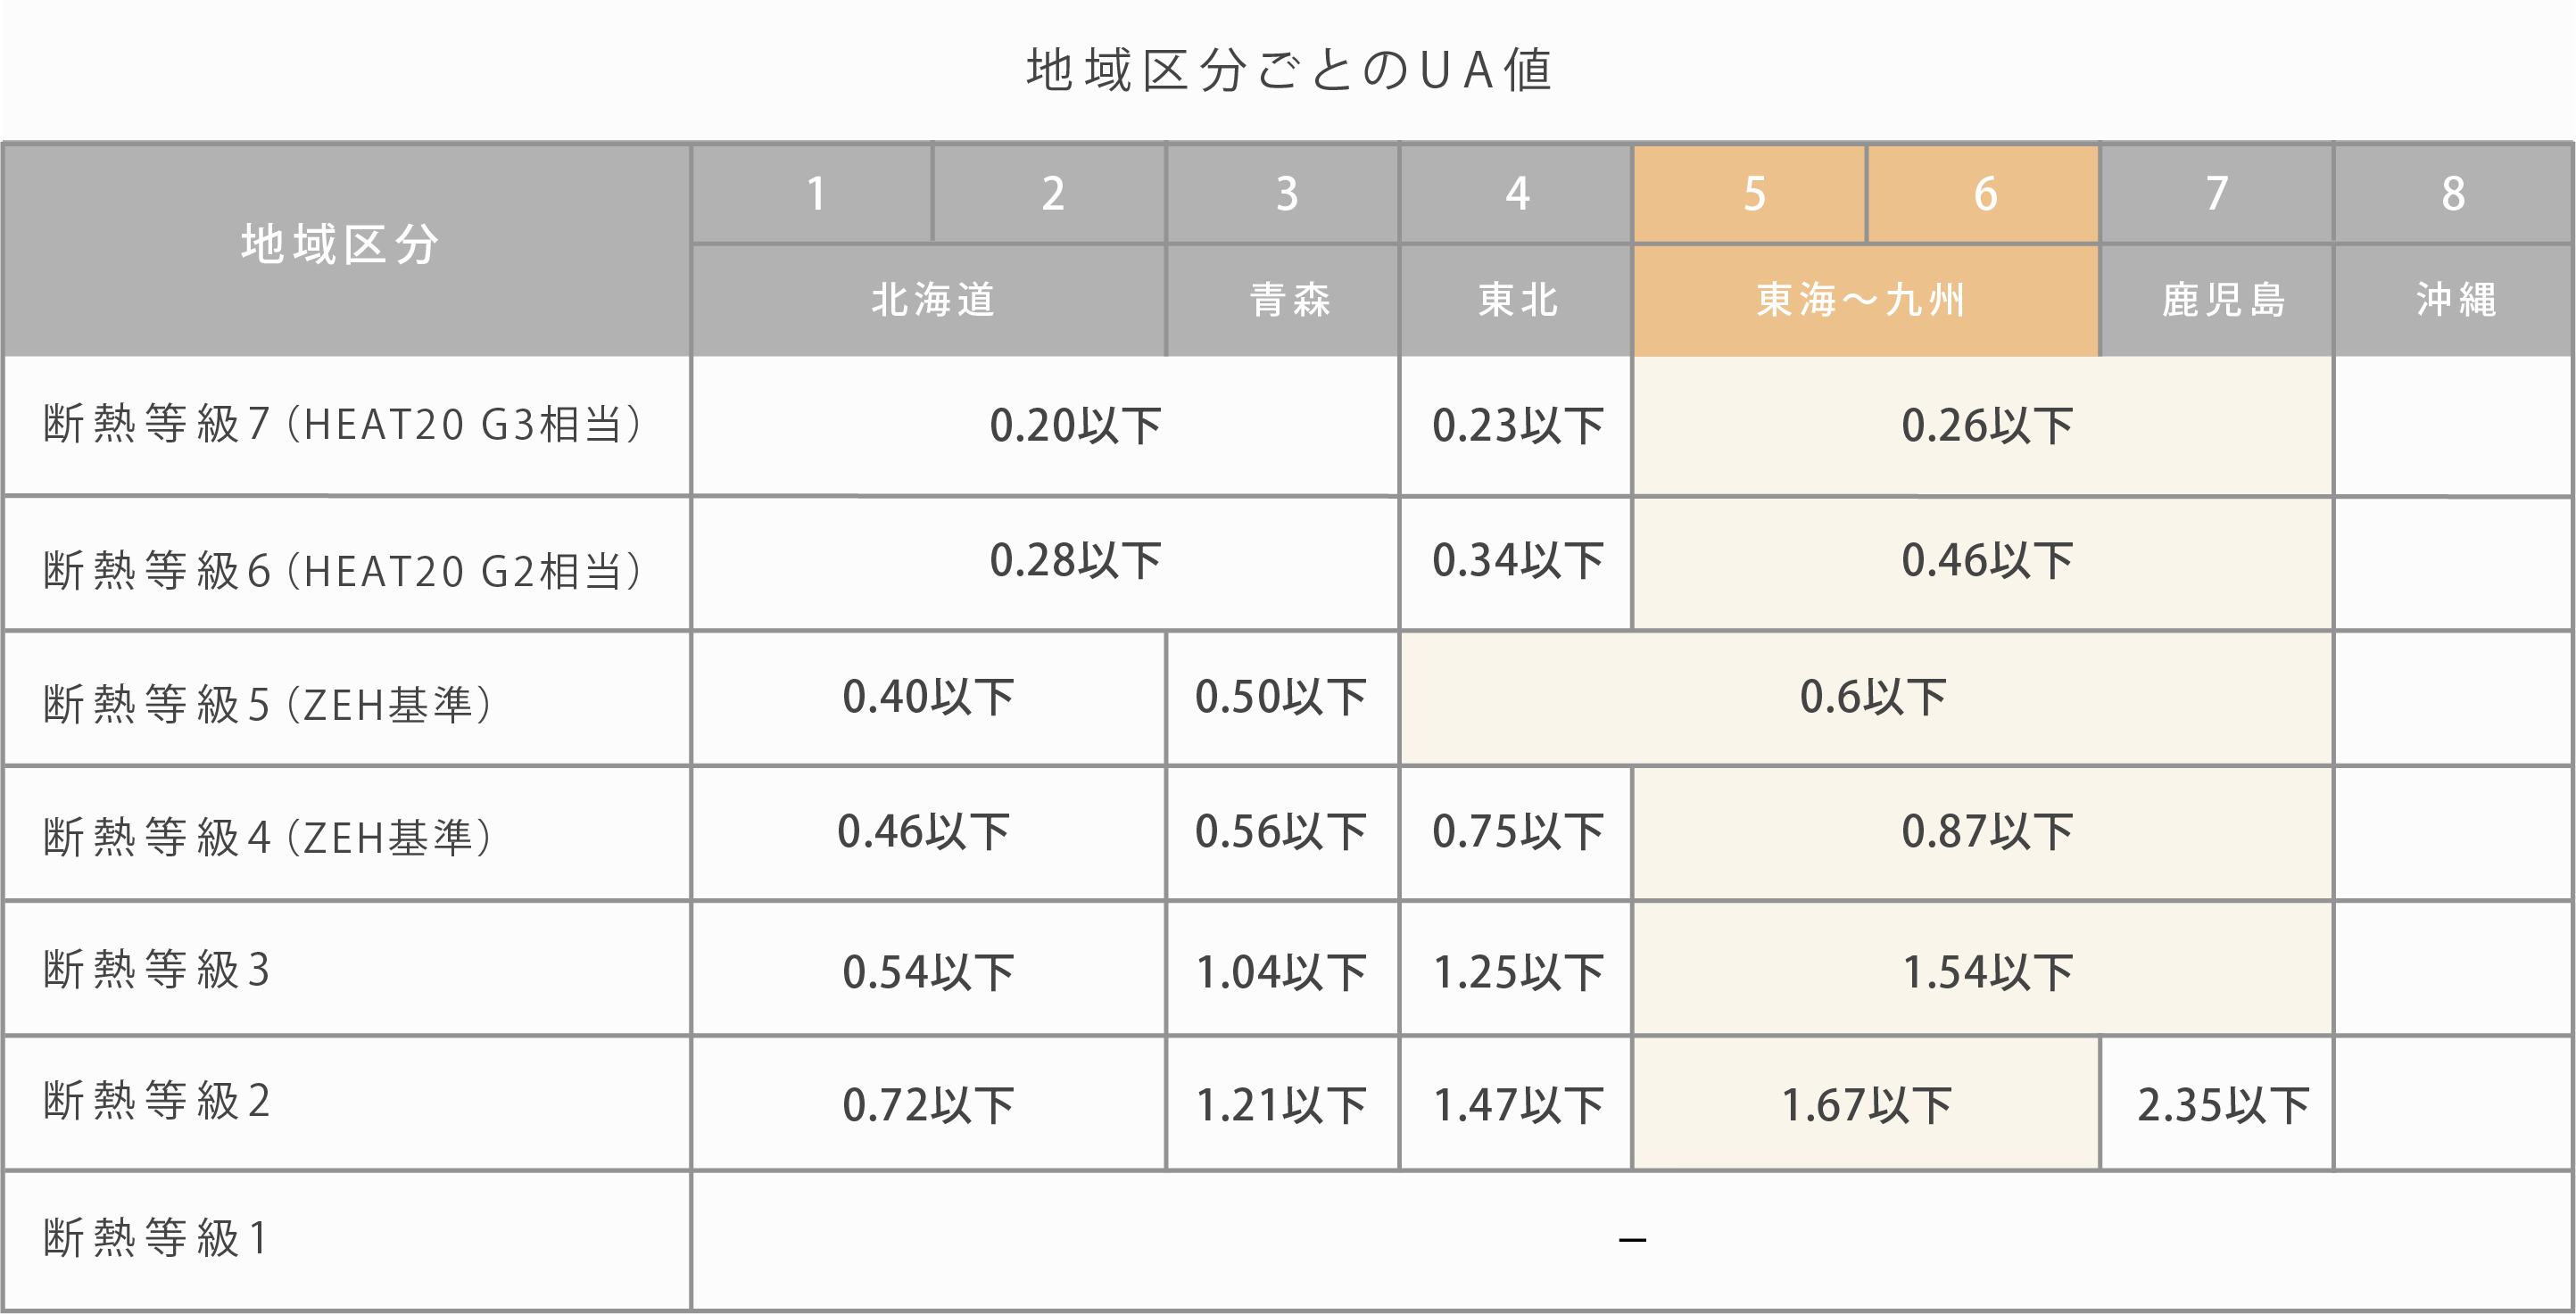The height and width of the screenshot is (1314, 2576).
Task: Click highlighted region header 5
Action: click(x=1750, y=193)
